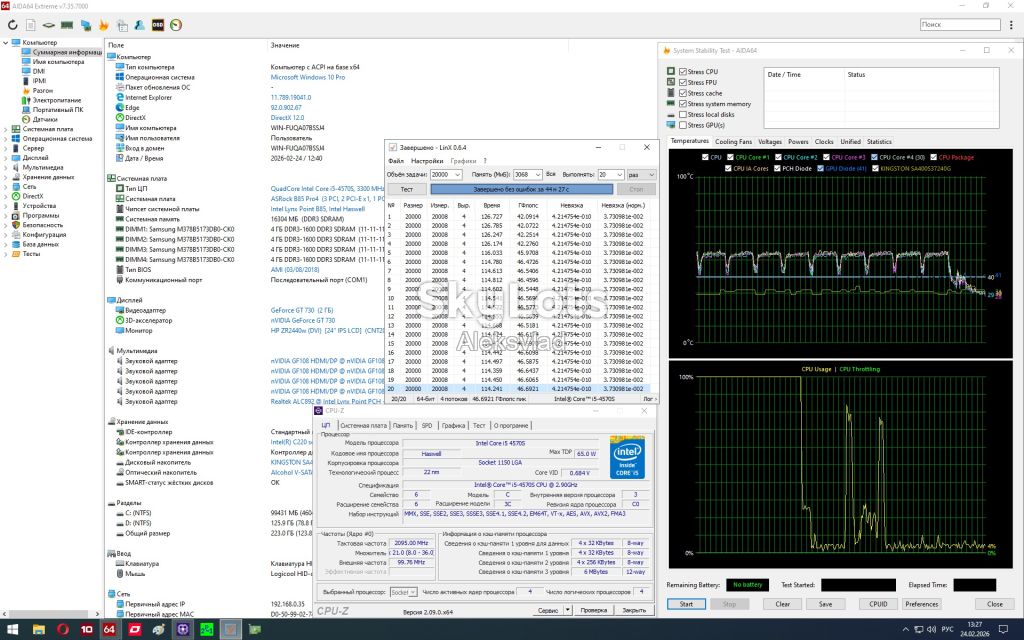Open the Windows Start menu

14,630
